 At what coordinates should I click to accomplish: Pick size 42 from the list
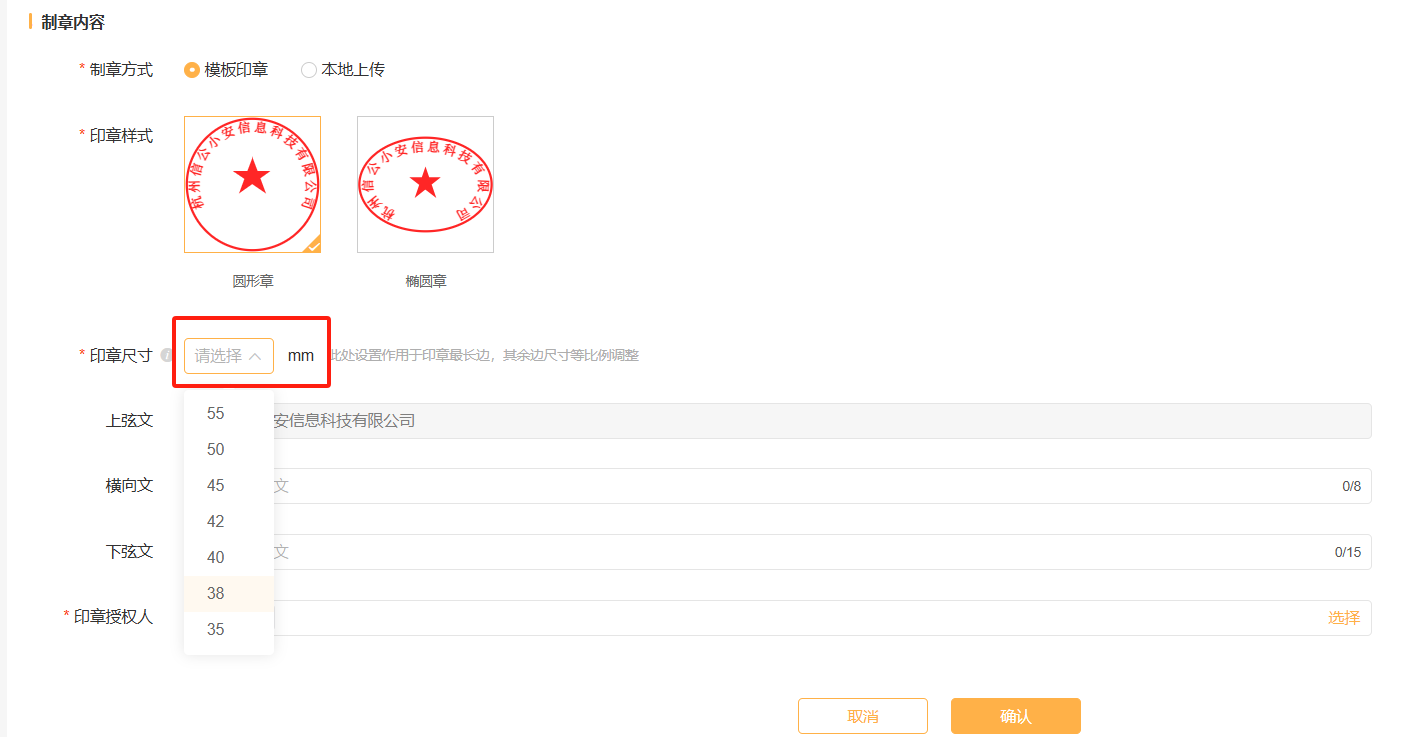[229, 521]
